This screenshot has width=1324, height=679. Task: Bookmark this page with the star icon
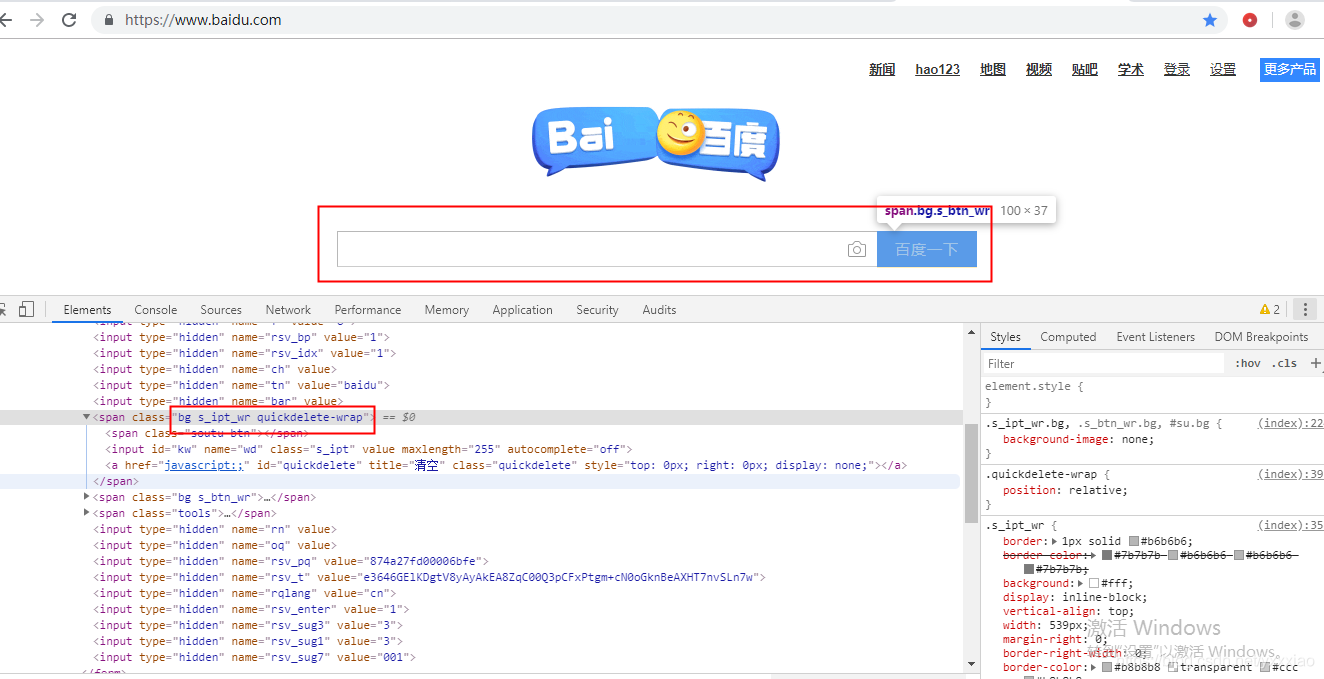click(1210, 20)
